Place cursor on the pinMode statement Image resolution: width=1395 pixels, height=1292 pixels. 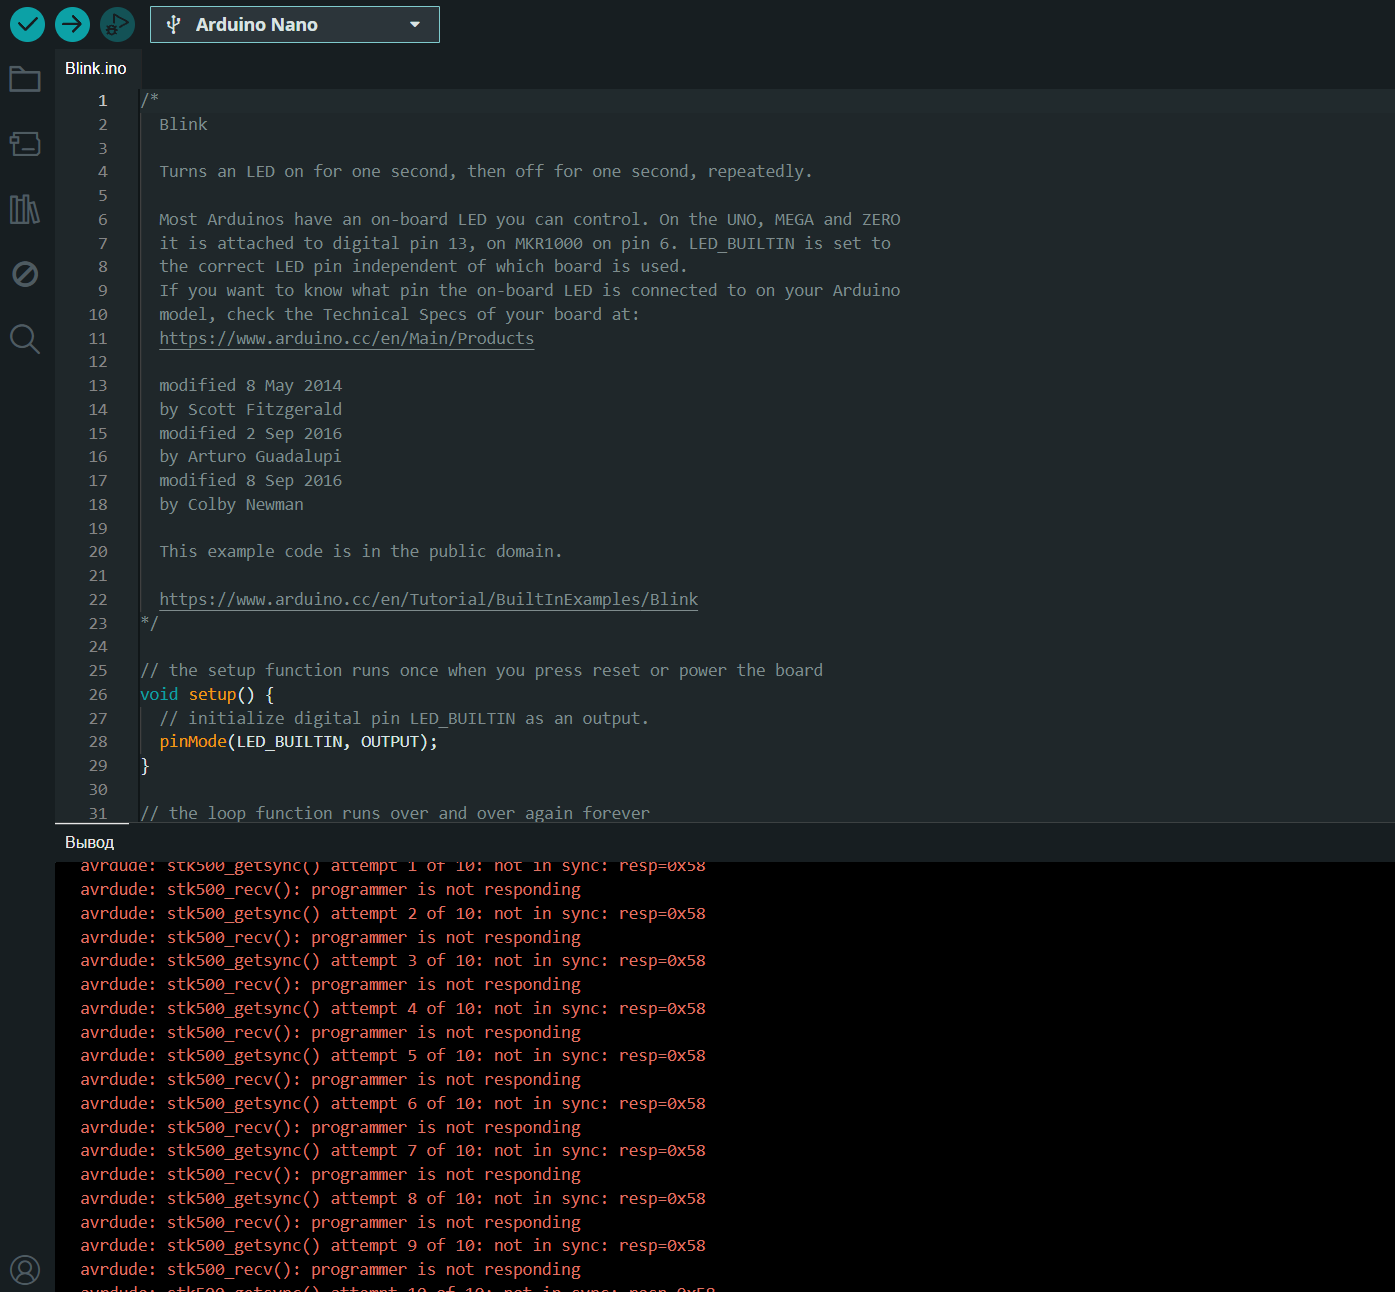(x=295, y=741)
